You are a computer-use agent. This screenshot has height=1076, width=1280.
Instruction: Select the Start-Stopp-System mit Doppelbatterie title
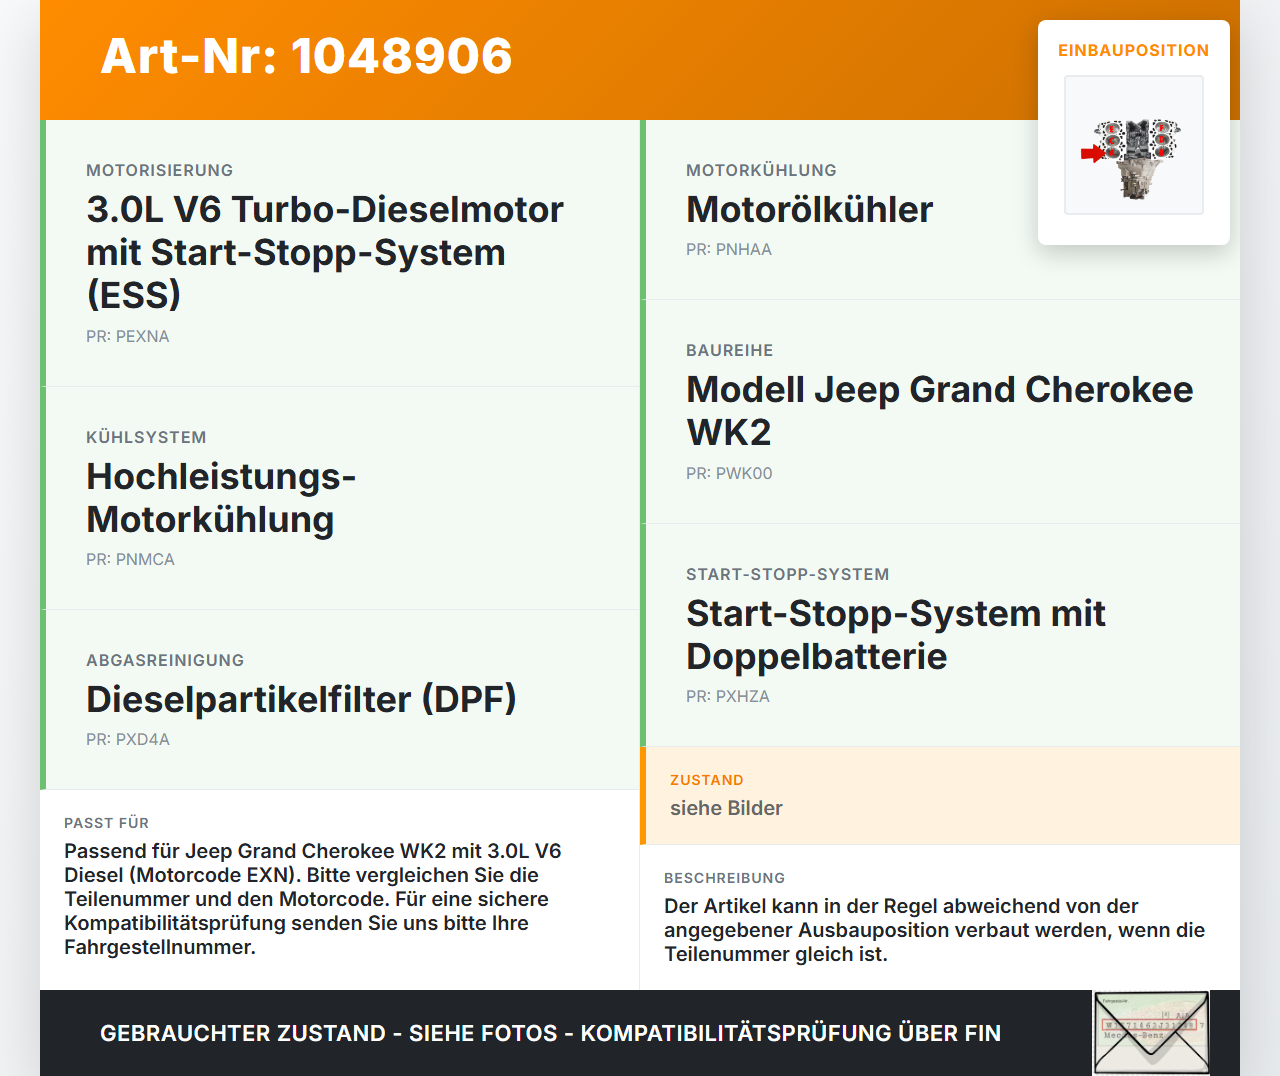tap(896, 634)
